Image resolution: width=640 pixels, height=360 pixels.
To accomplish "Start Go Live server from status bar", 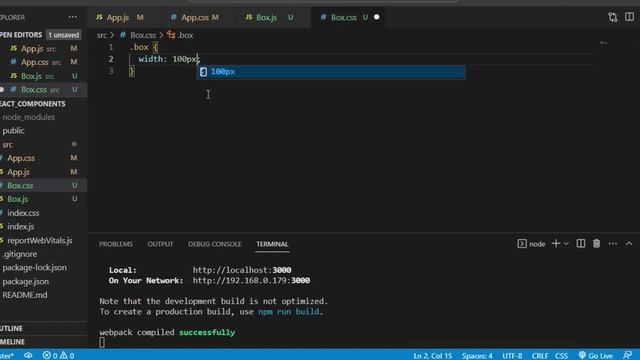I will (x=596, y=356).
